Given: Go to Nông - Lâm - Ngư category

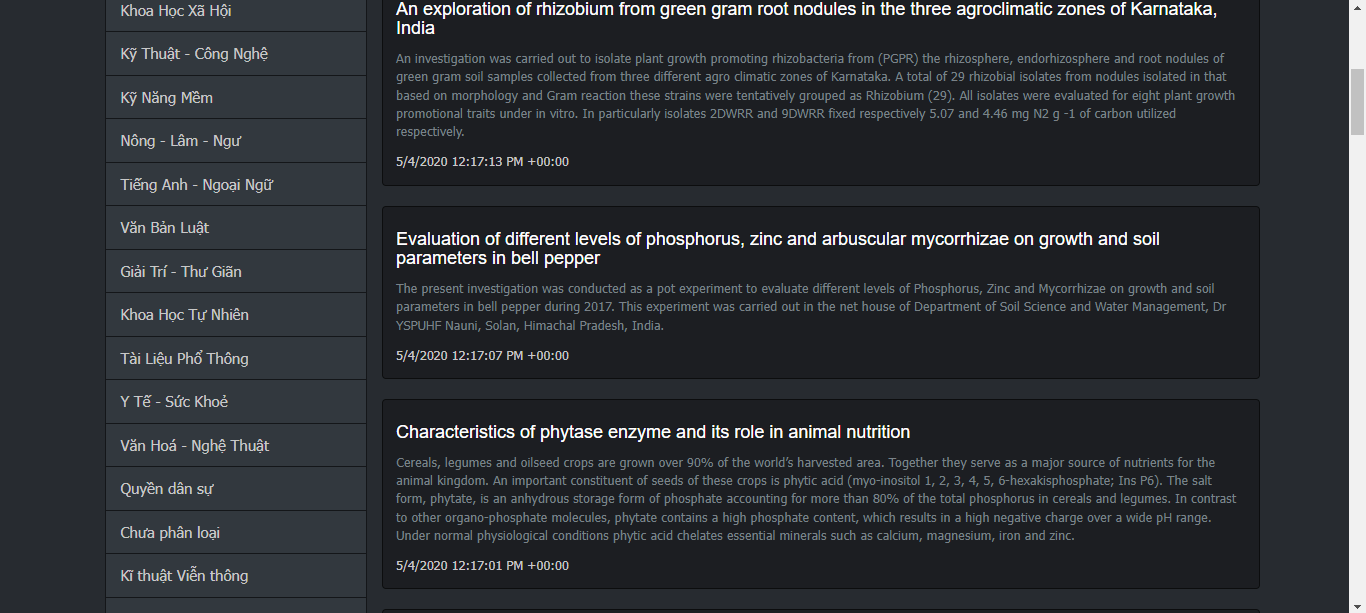Looking at the screenshot, I should pos(236,141).
